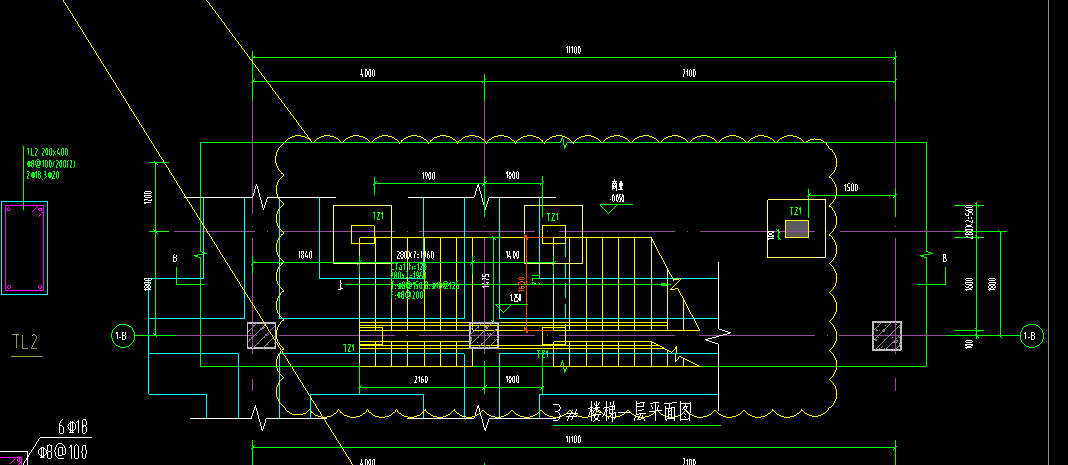
Task: Select the red 1600 dimension text
Action: coord(521,285)
